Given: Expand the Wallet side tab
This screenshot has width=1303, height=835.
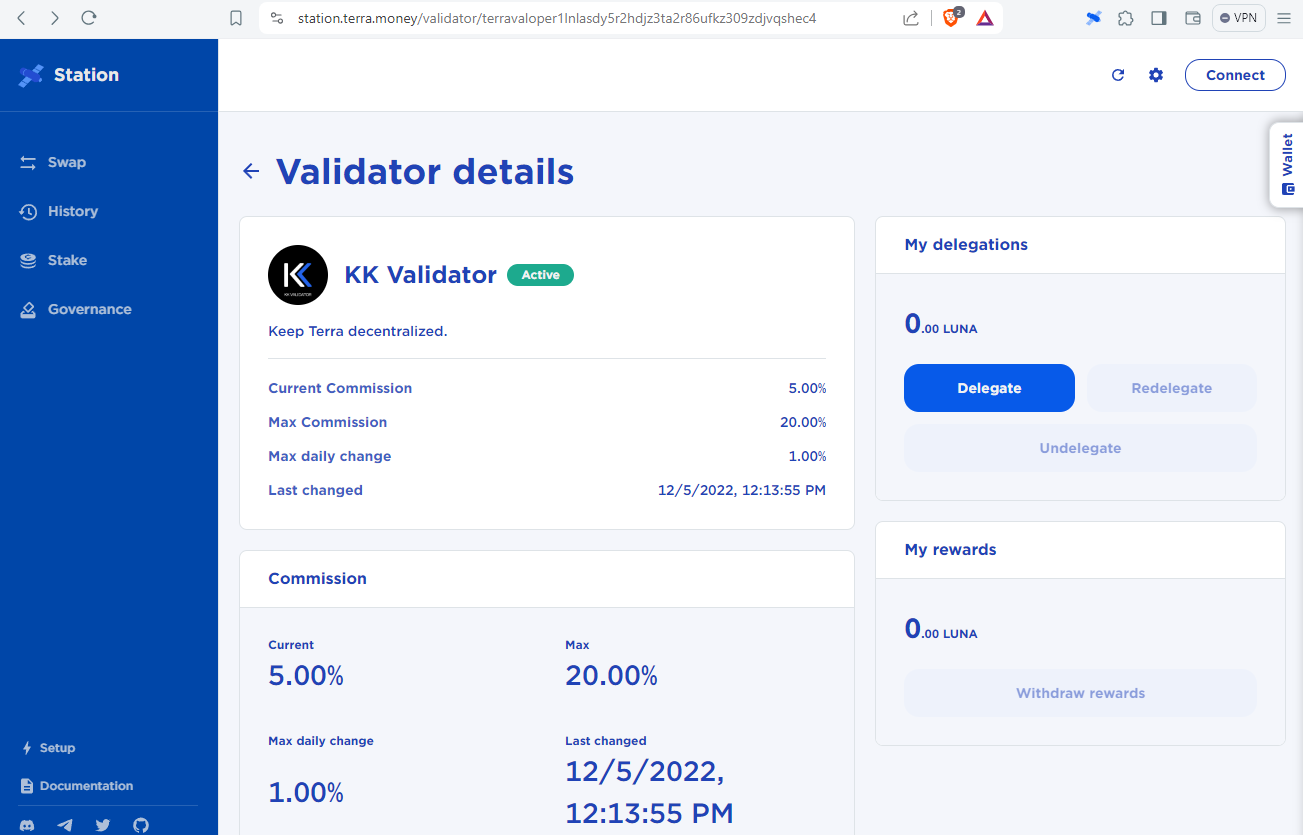Looking at the screenshot, I should (x=1287, y=165).
